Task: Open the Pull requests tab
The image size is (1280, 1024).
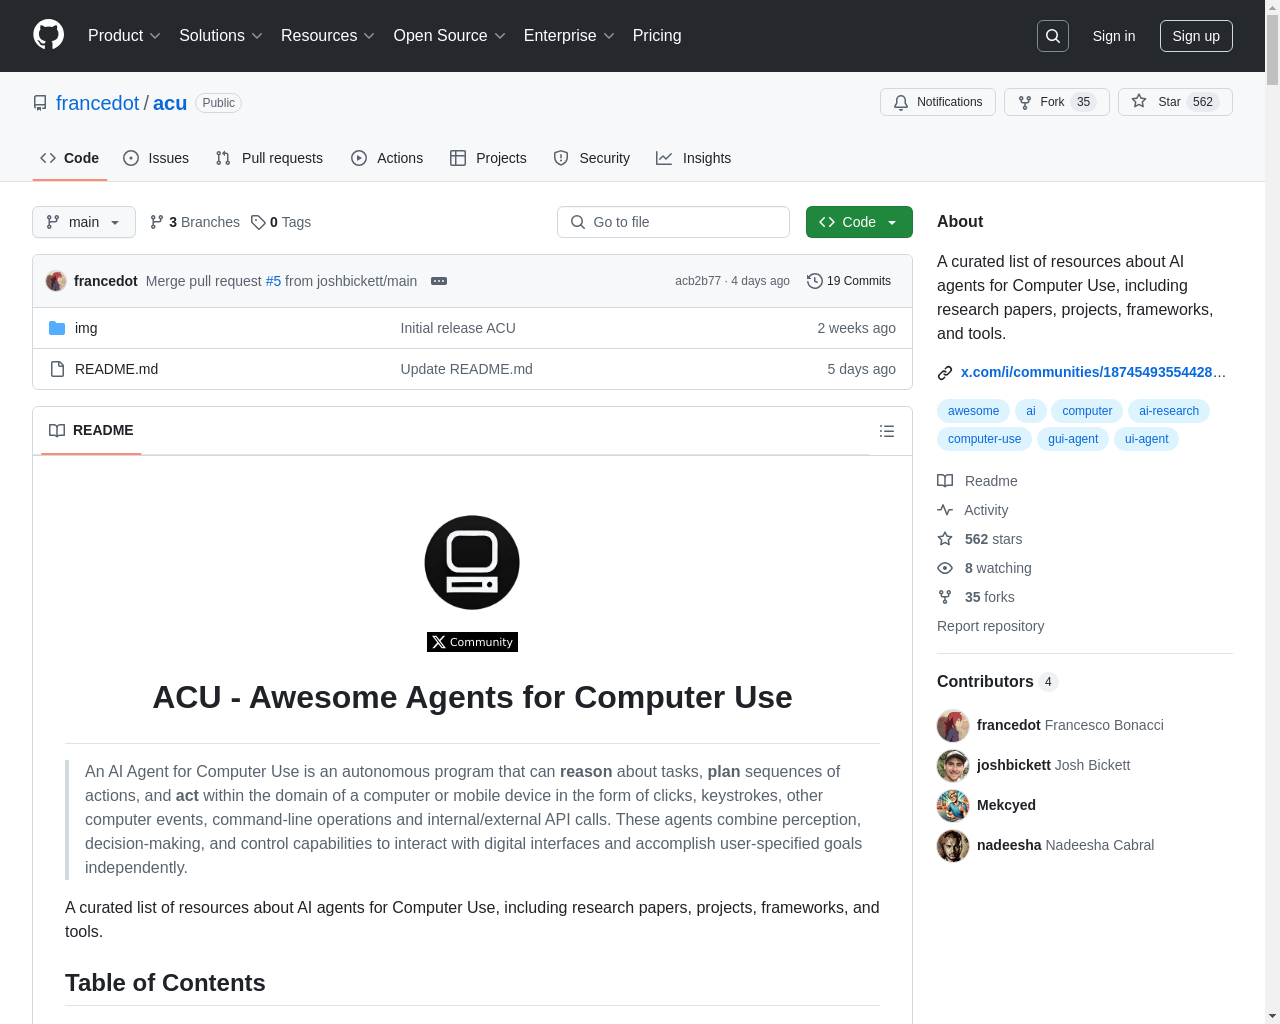Action: pyautogui.click(x=269, y=158)
